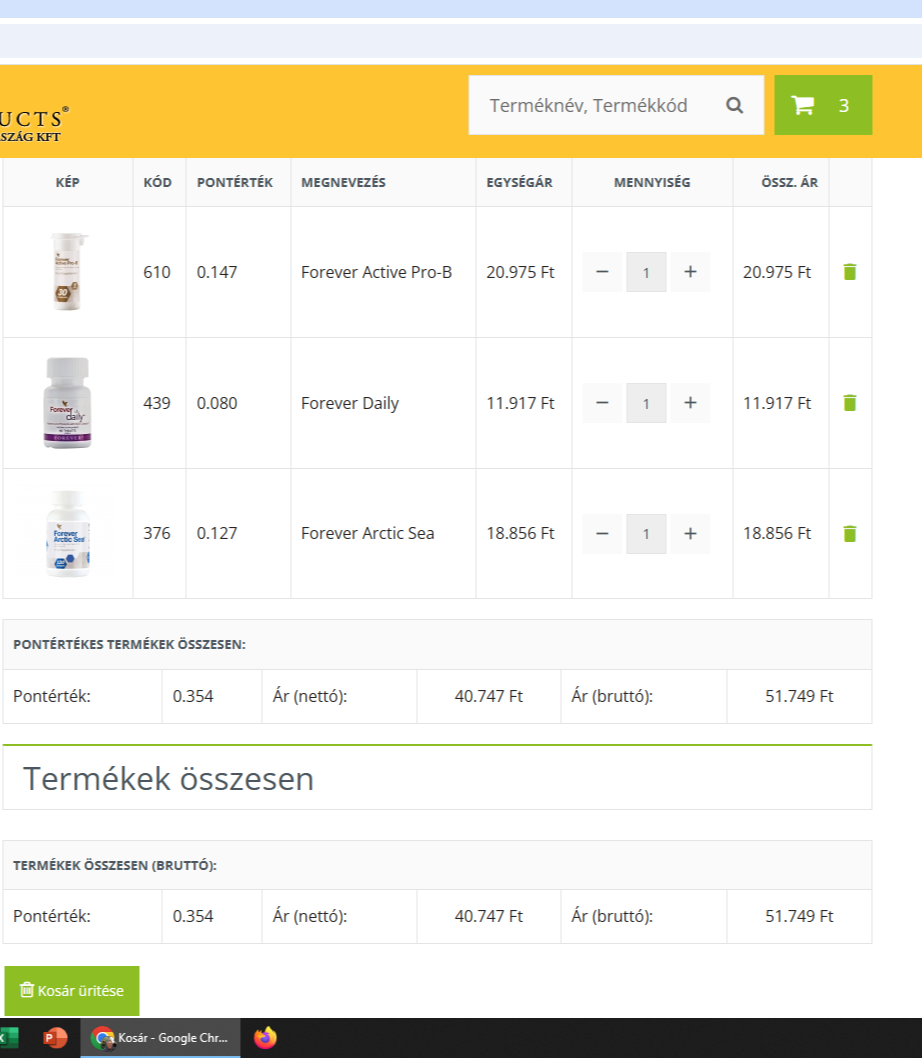The width and height of the screenshot is (922, 1058).
Task: Remove Forever Arctic Sea using trash icon
Action: (x=849, y=533)
